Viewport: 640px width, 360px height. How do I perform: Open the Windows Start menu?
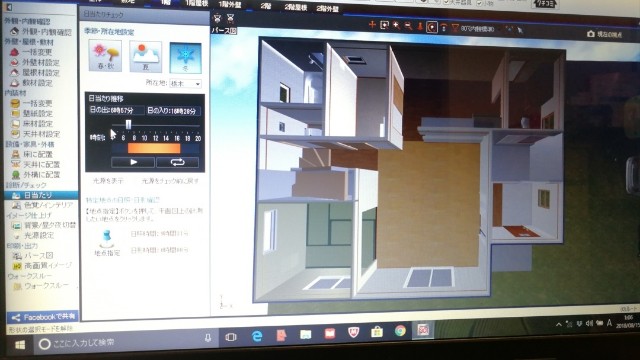pyautogui.click(x=20, y=345)
